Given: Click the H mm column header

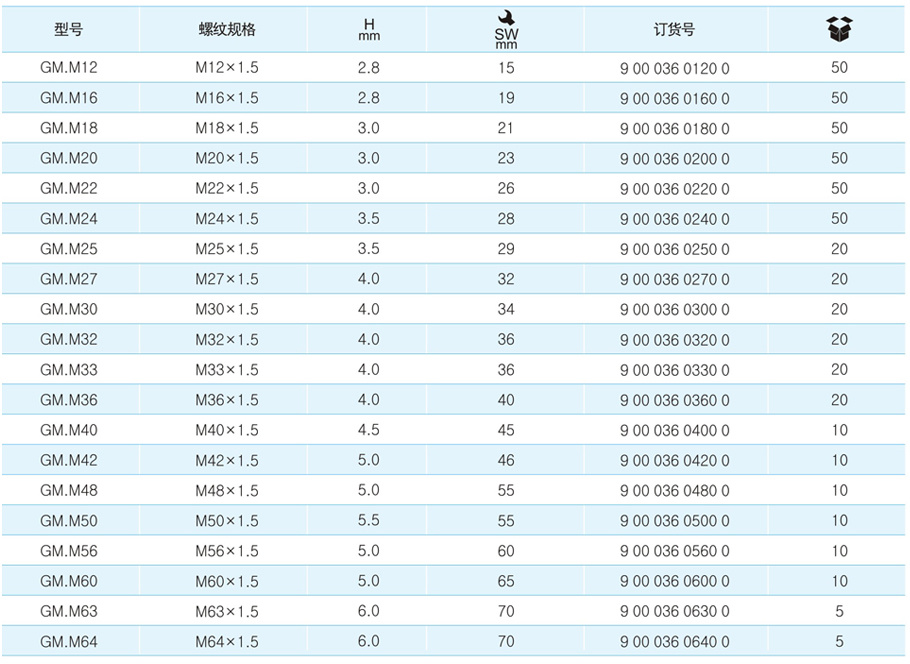Looking at the screenshot, I should [x=369, y=29].
